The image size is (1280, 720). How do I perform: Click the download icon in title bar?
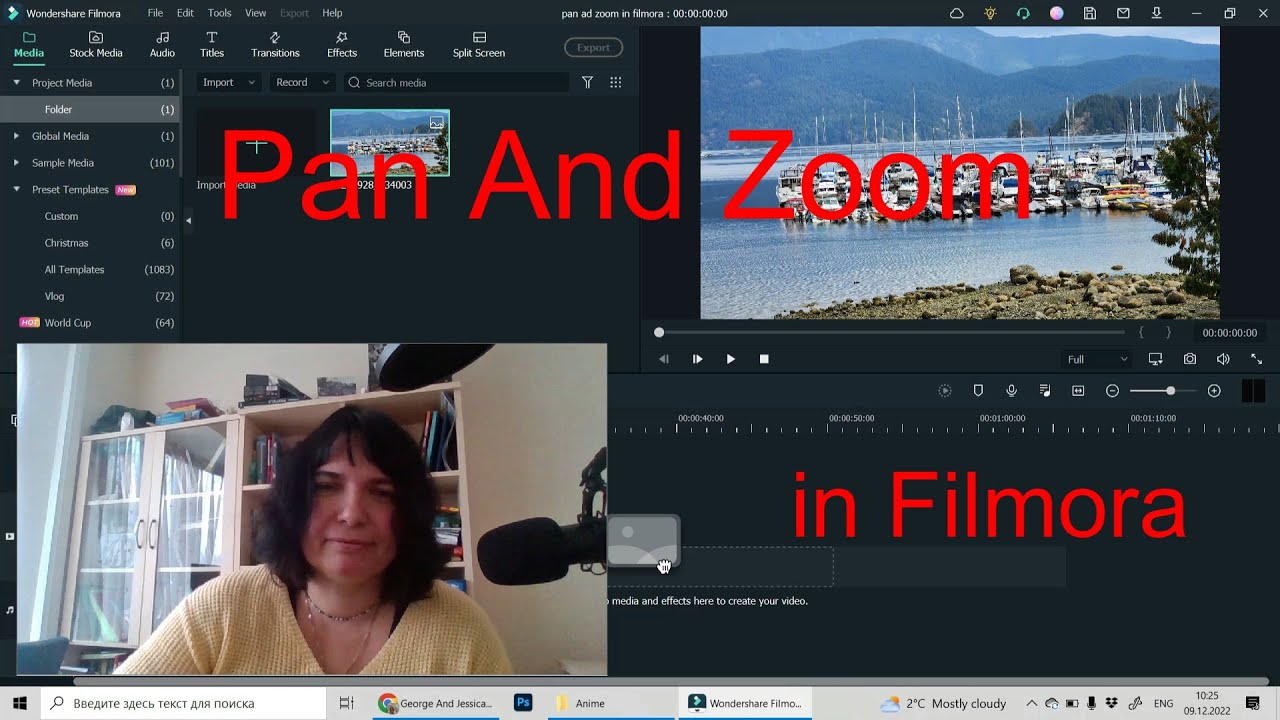pos(1157,13)
